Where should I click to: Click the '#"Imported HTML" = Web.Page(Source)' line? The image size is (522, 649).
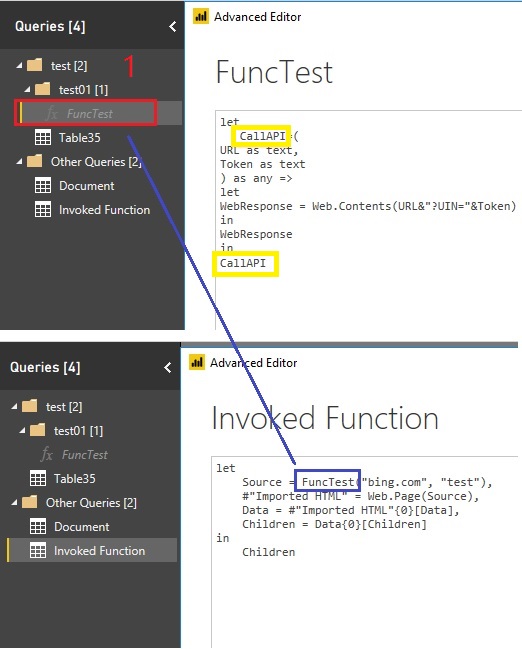pyautogui.click(x=360, y=496)
